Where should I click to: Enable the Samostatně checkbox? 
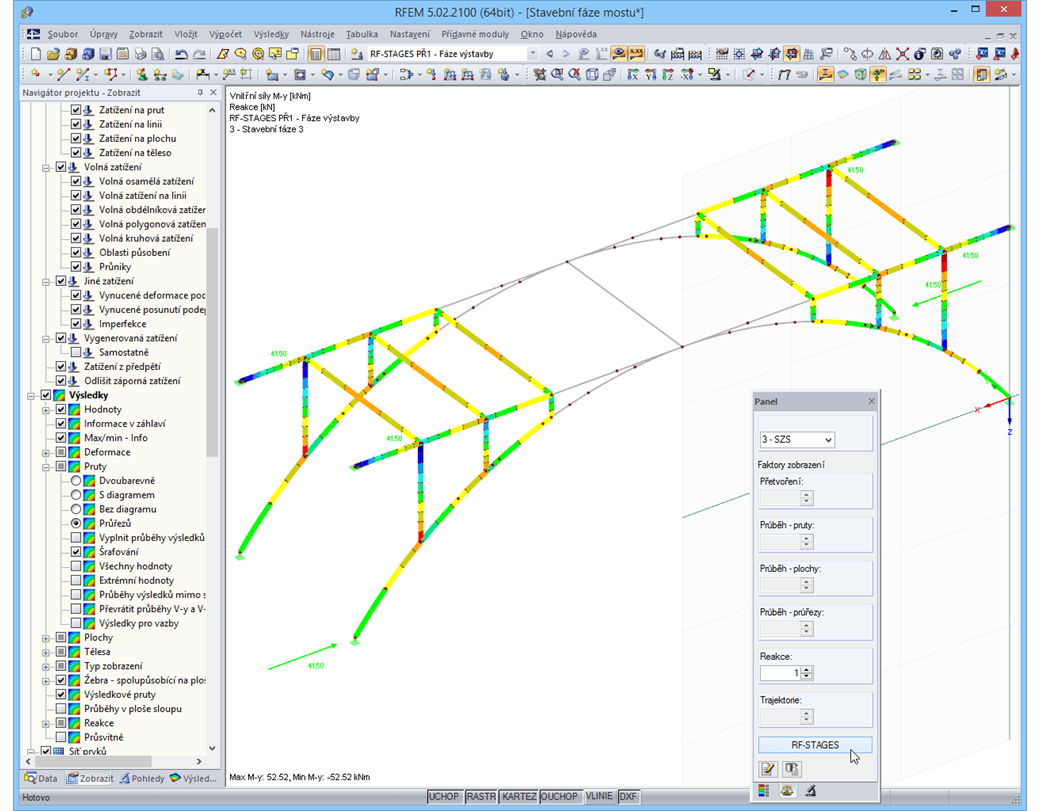tap(76, 352)
